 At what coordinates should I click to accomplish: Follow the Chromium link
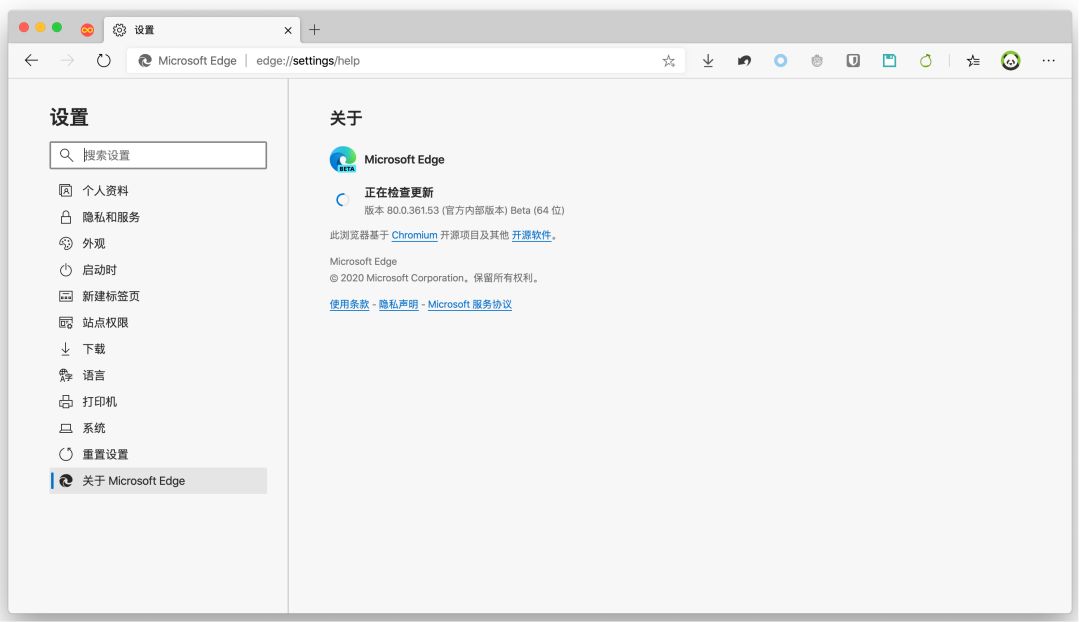point(414,235)
